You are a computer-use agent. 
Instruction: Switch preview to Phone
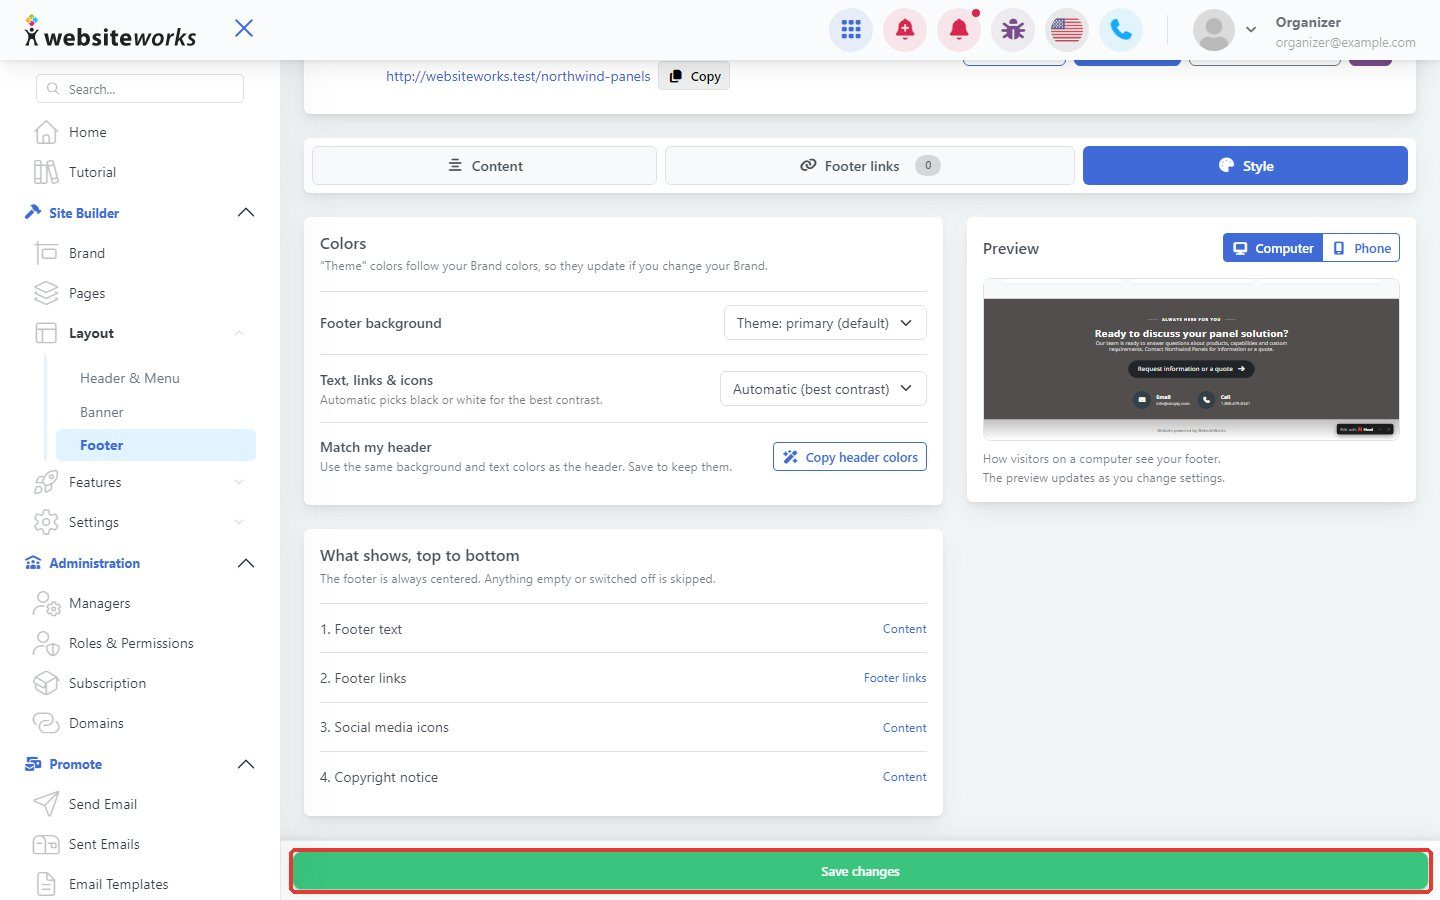coord(1361,248)
